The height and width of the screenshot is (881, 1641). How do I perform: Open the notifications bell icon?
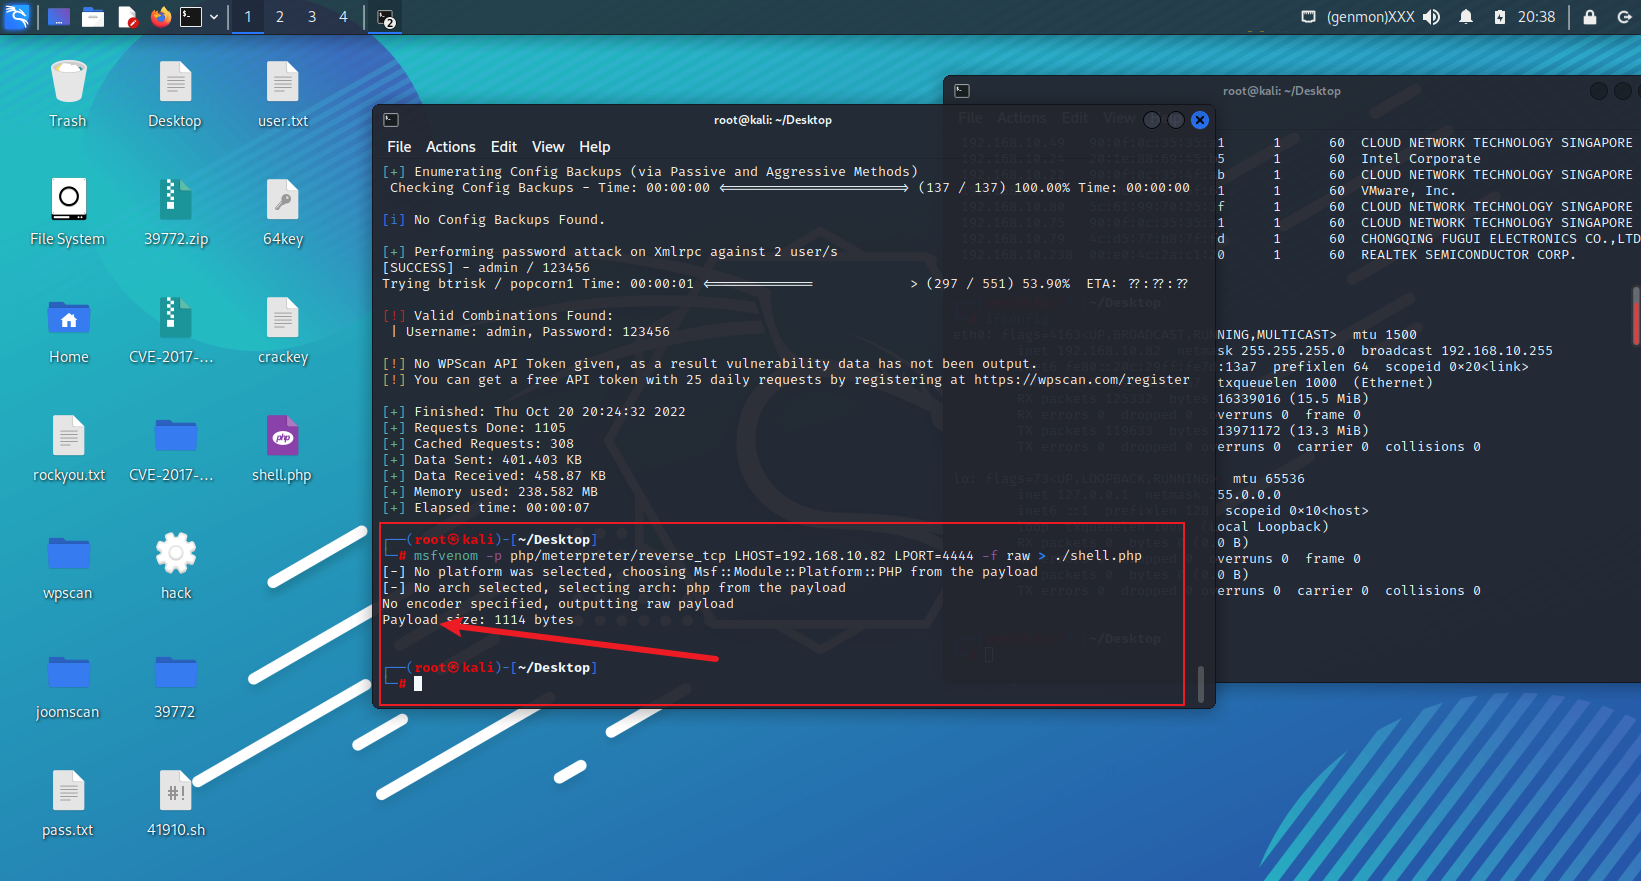pyautogui.click(x=1466, y=17)
